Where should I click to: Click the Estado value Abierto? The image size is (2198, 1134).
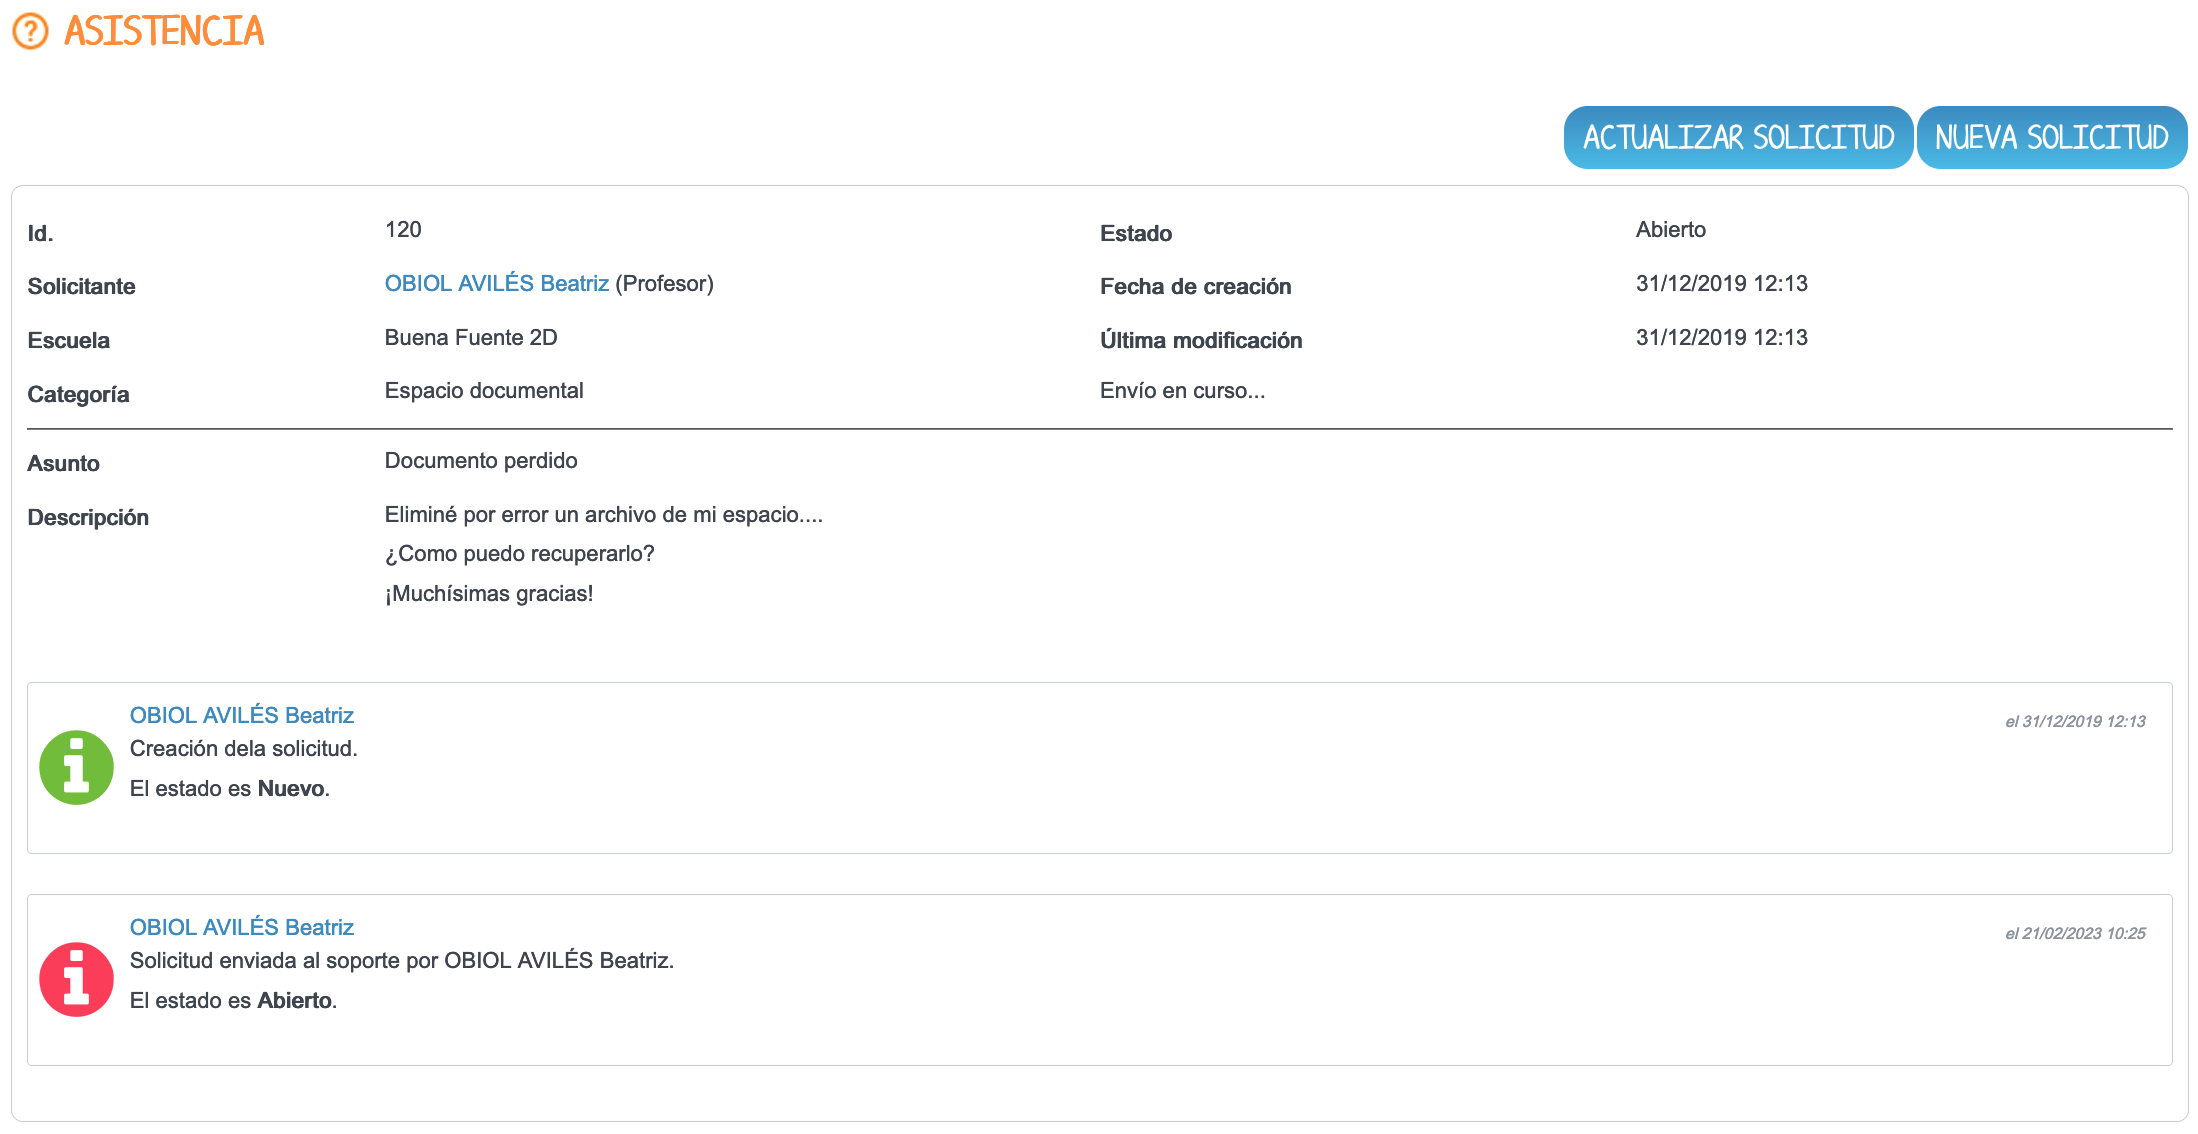coord(1671,230)
